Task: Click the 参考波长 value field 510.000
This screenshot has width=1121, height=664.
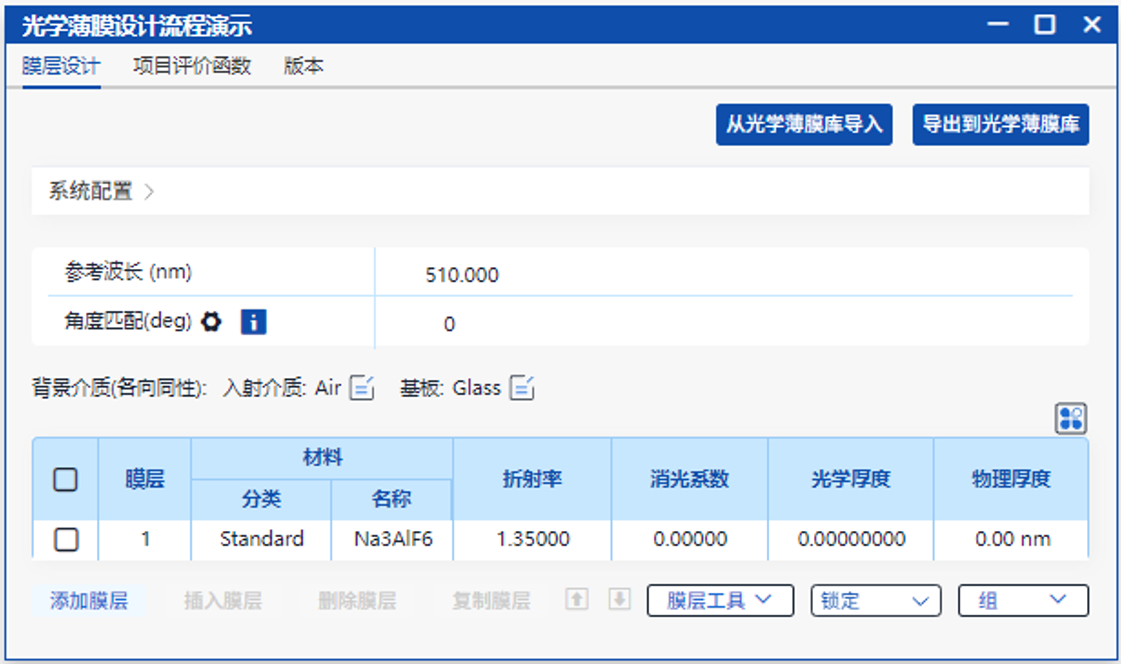Action: (462, 275)
